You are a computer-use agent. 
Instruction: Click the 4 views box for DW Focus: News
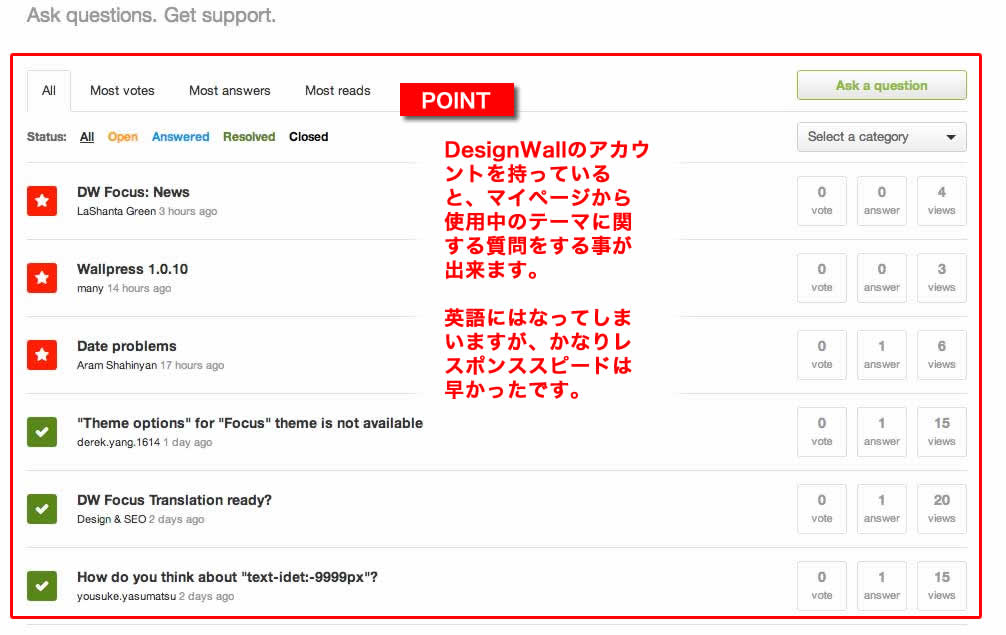(x=942, y=201)
